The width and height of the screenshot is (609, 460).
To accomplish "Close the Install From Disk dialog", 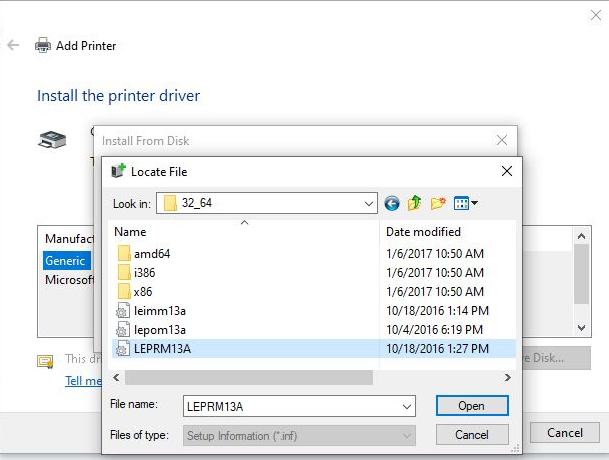I will click(x=502, y=140).
